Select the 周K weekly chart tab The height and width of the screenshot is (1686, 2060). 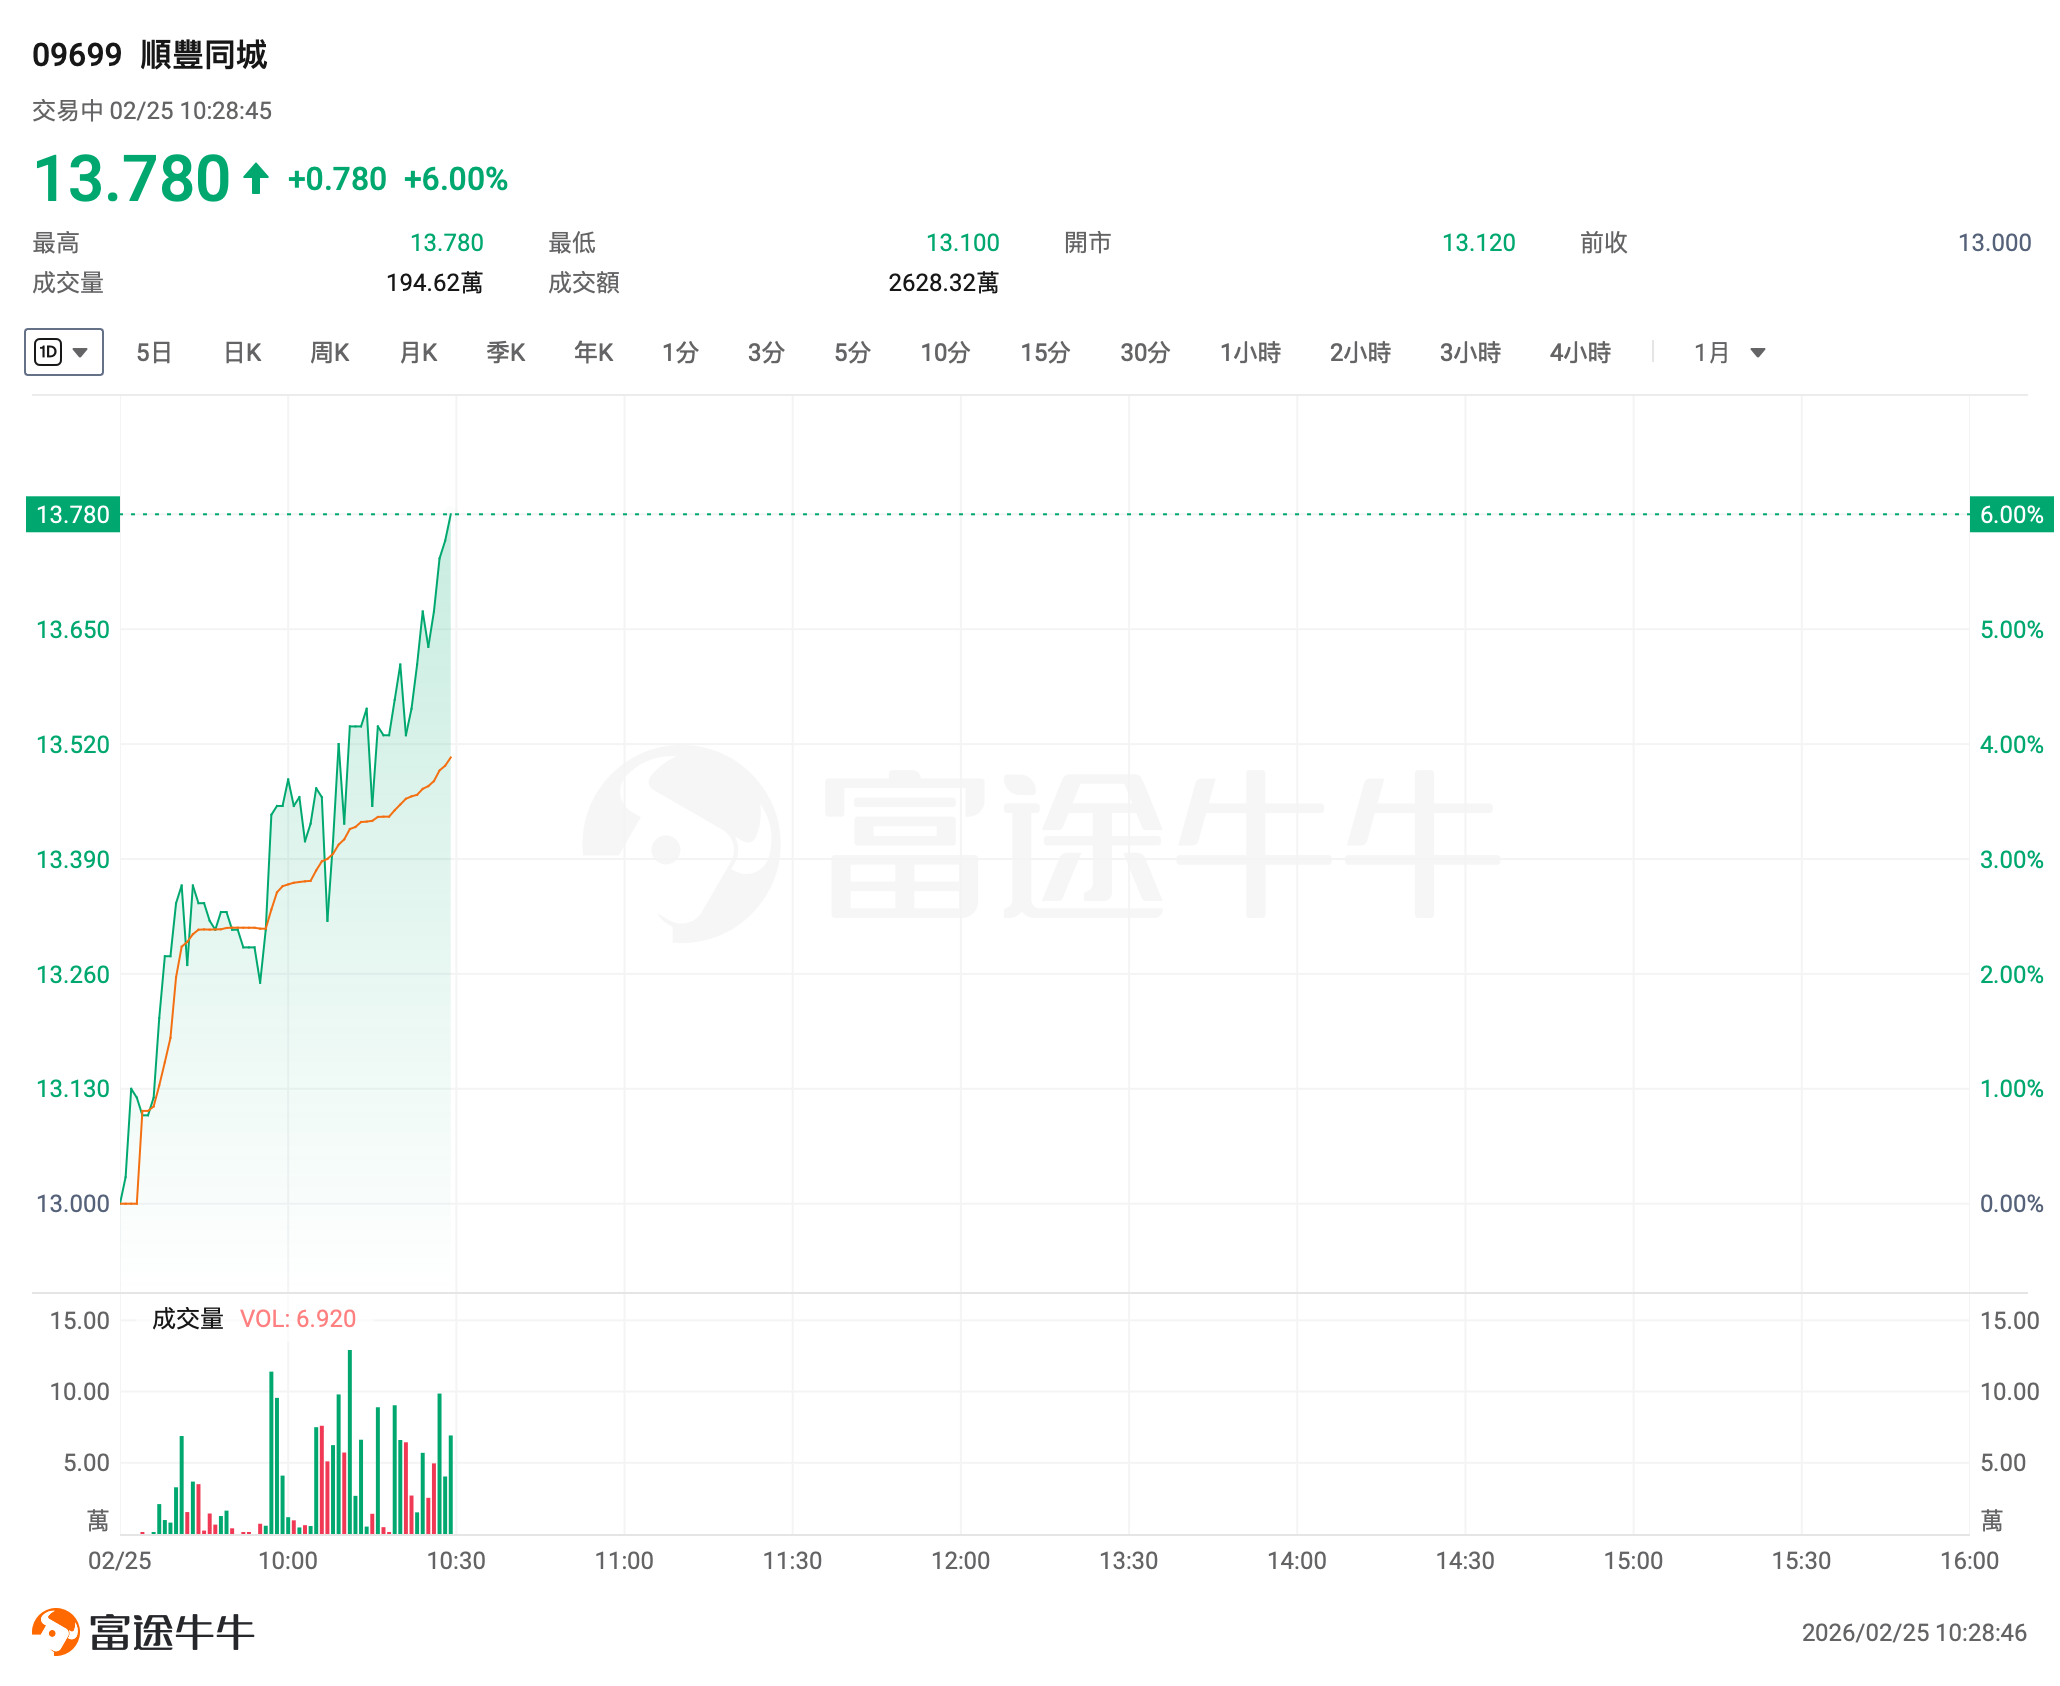[x=329, y=353]
